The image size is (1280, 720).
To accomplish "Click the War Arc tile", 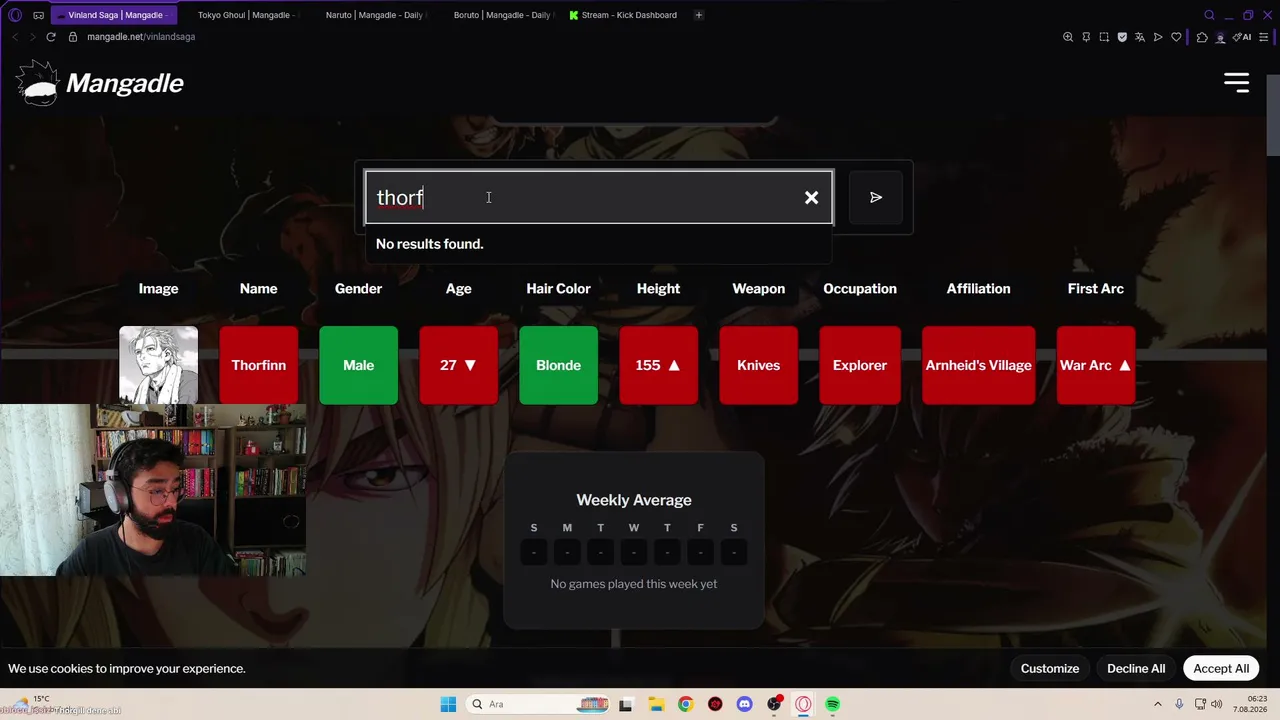I will click(1096, 365).
